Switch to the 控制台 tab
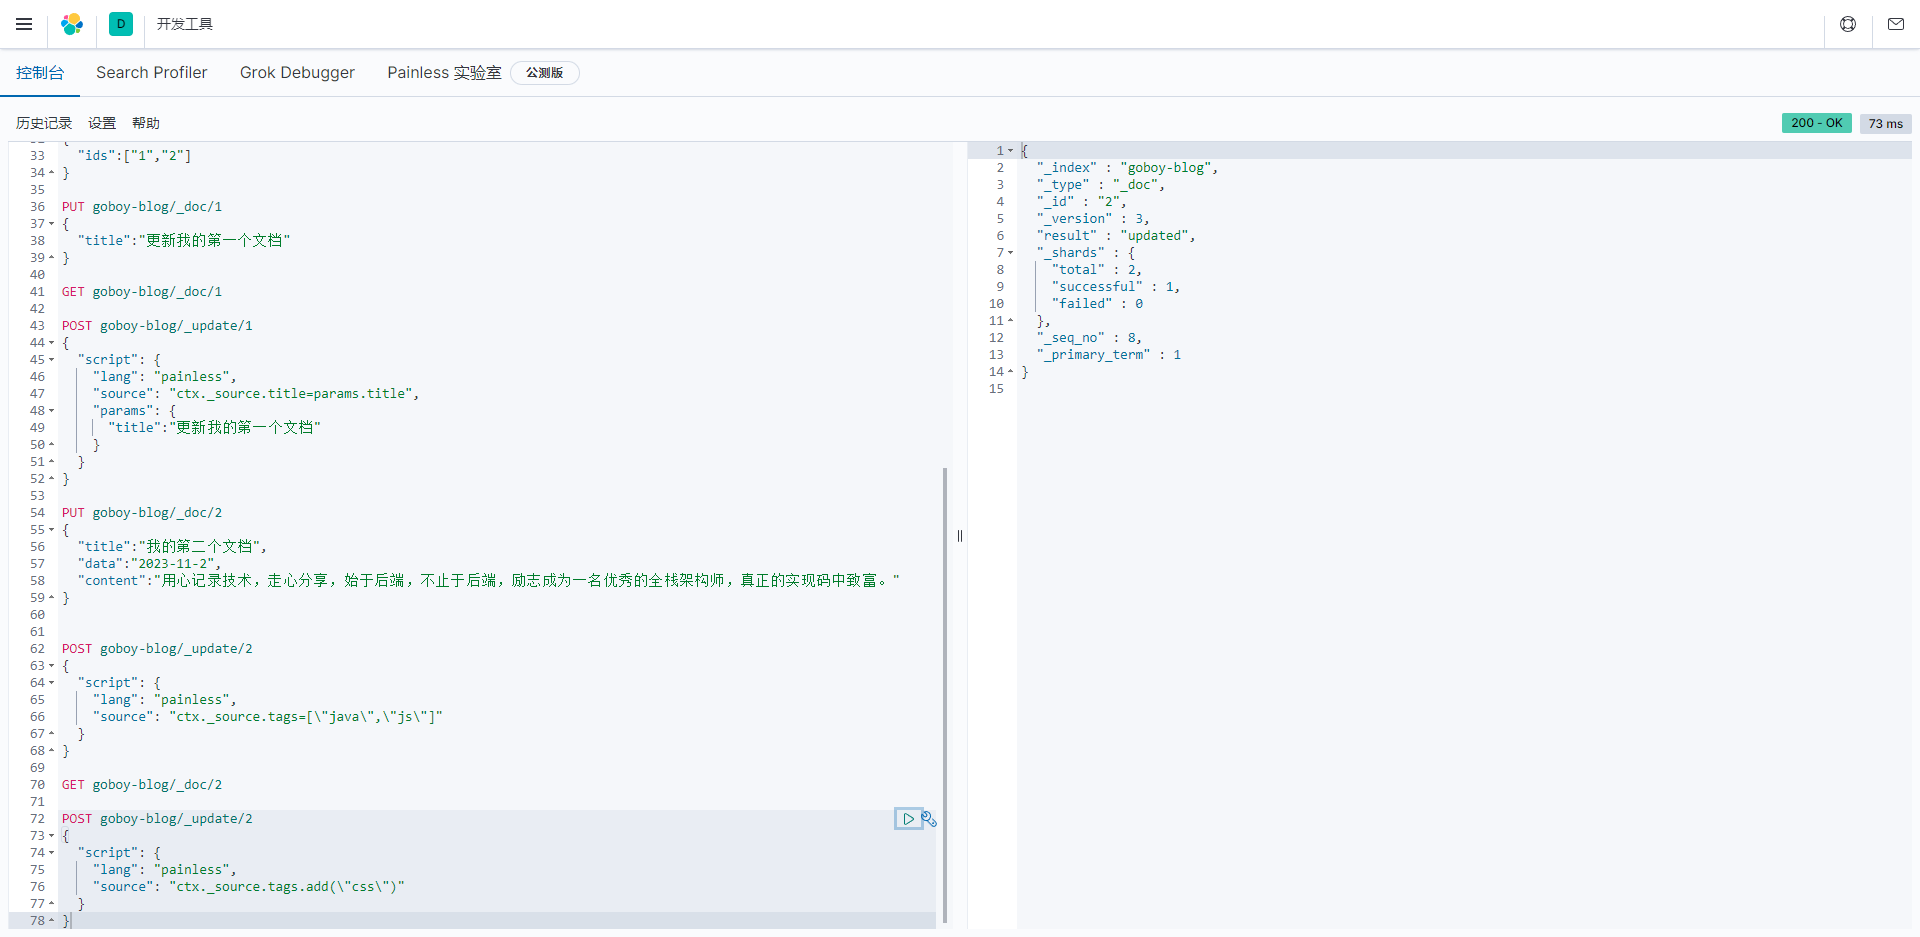The image size is (1920, 937). pyautogui.click(x=40, y=73)
